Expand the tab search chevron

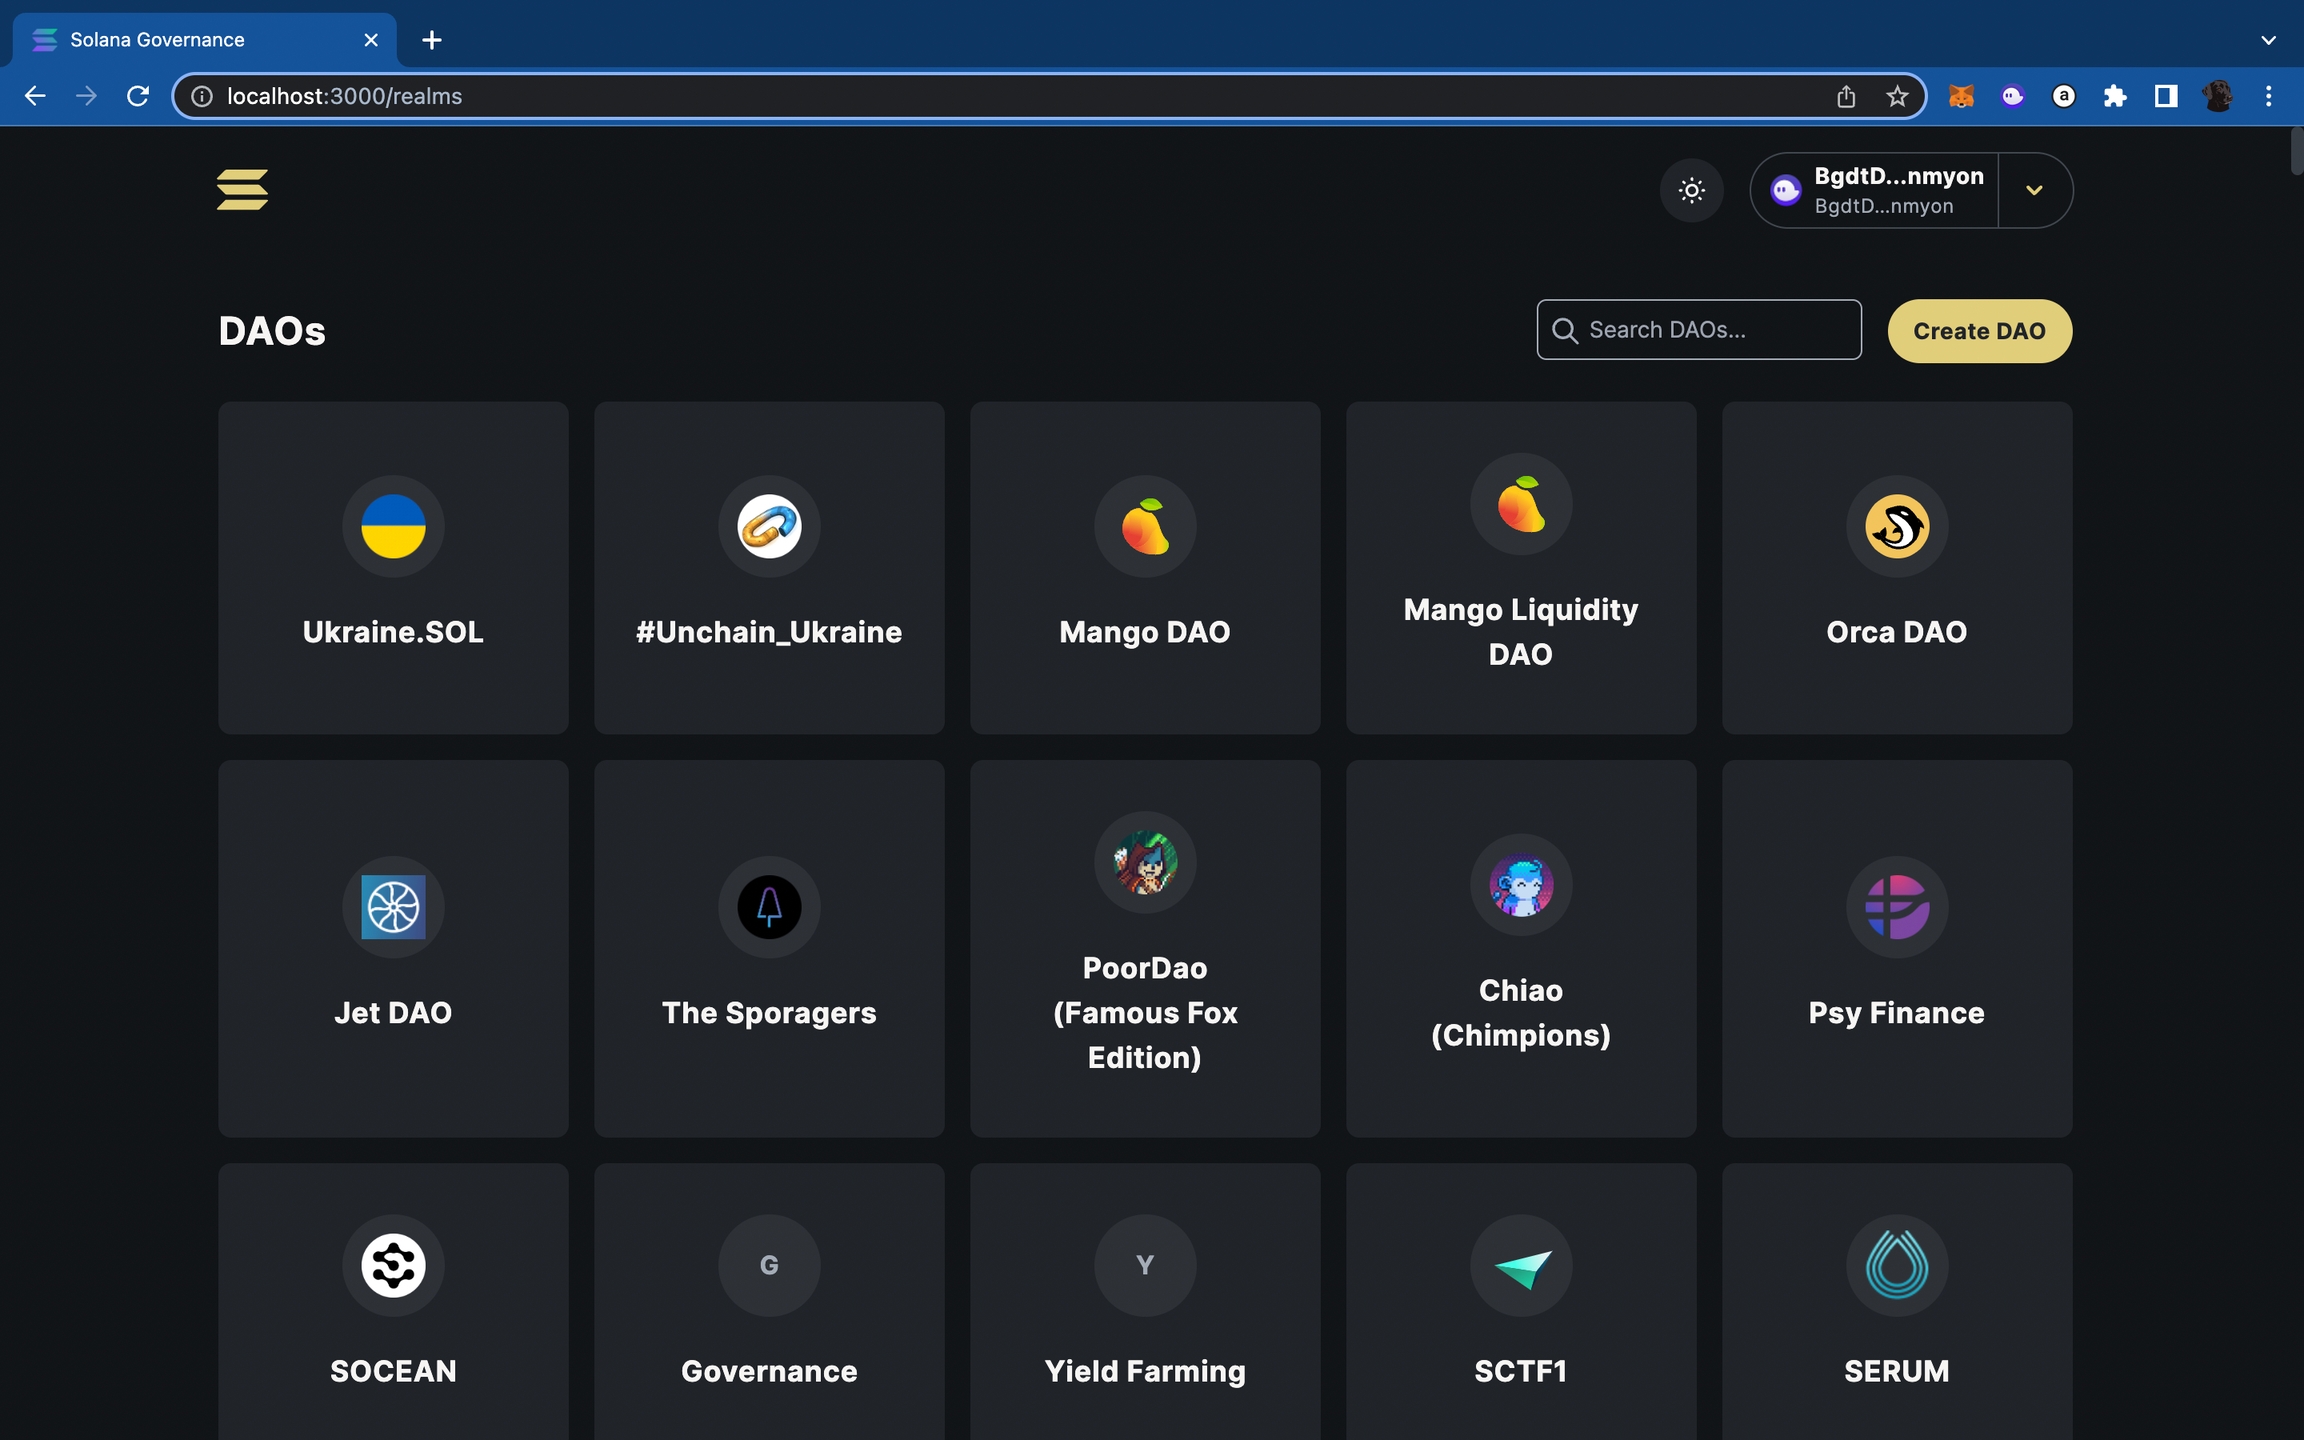pyautogui.click(x=2268, y=40)
